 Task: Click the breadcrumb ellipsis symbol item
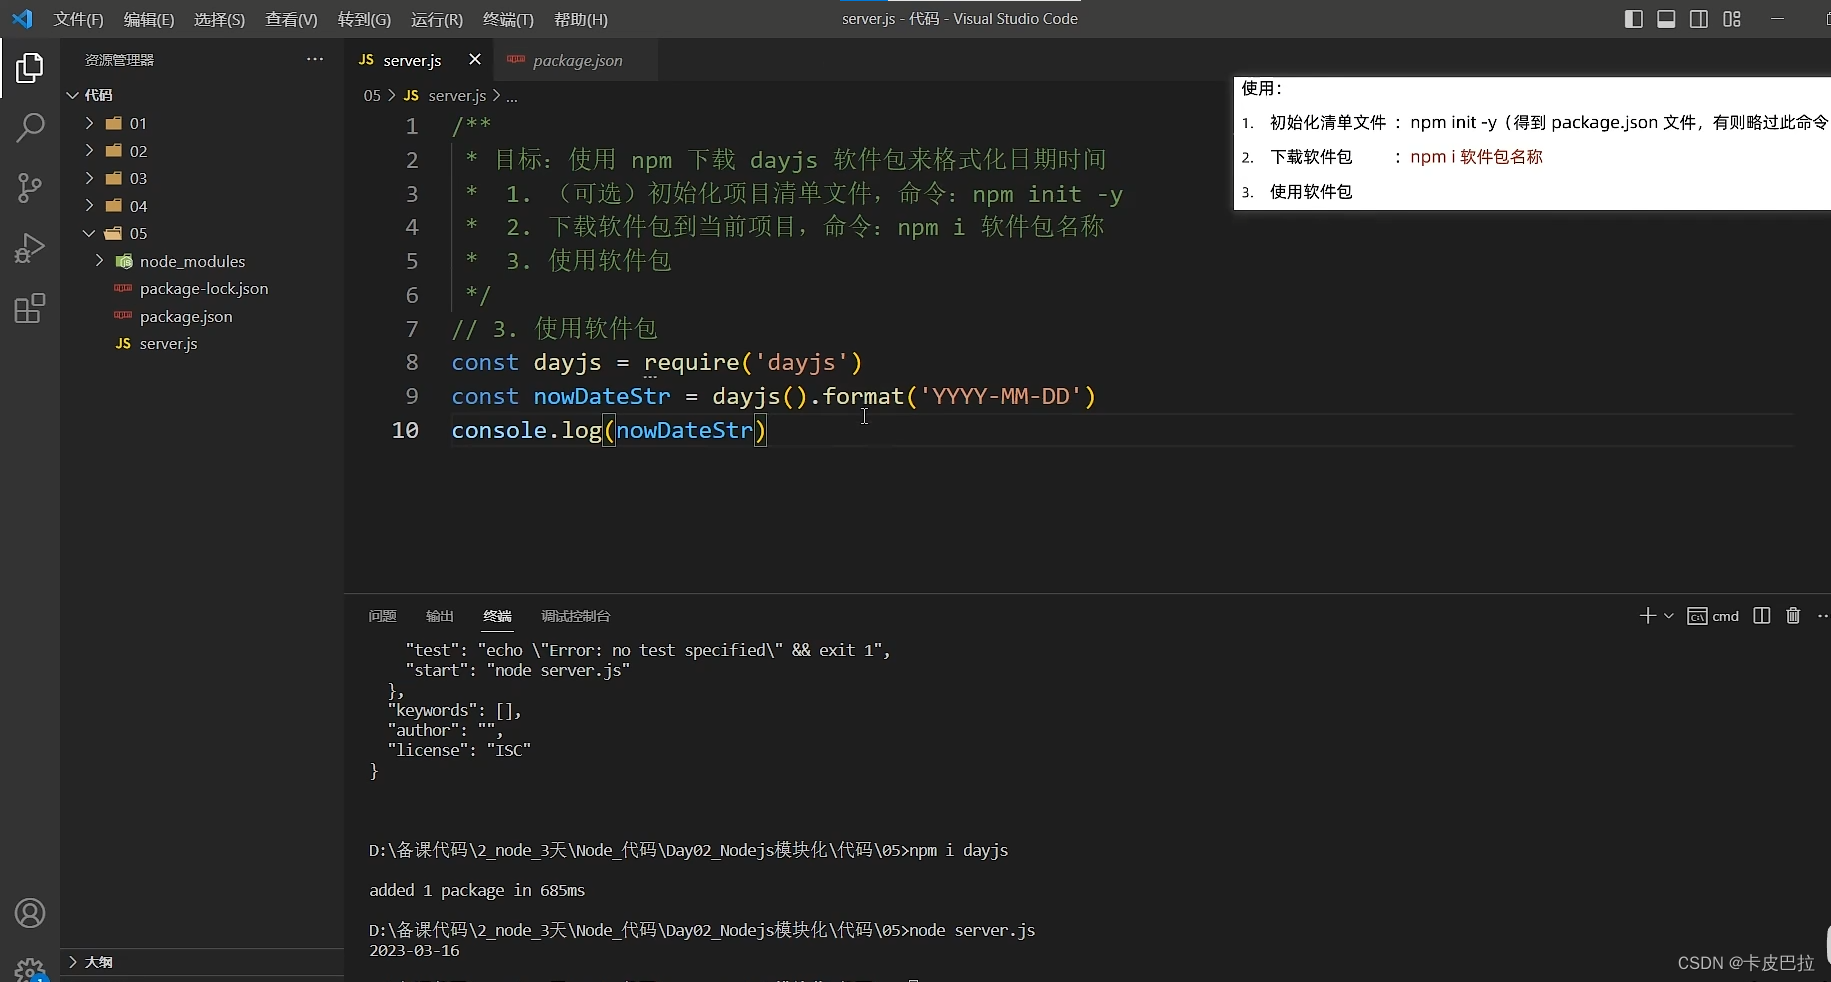512,96
